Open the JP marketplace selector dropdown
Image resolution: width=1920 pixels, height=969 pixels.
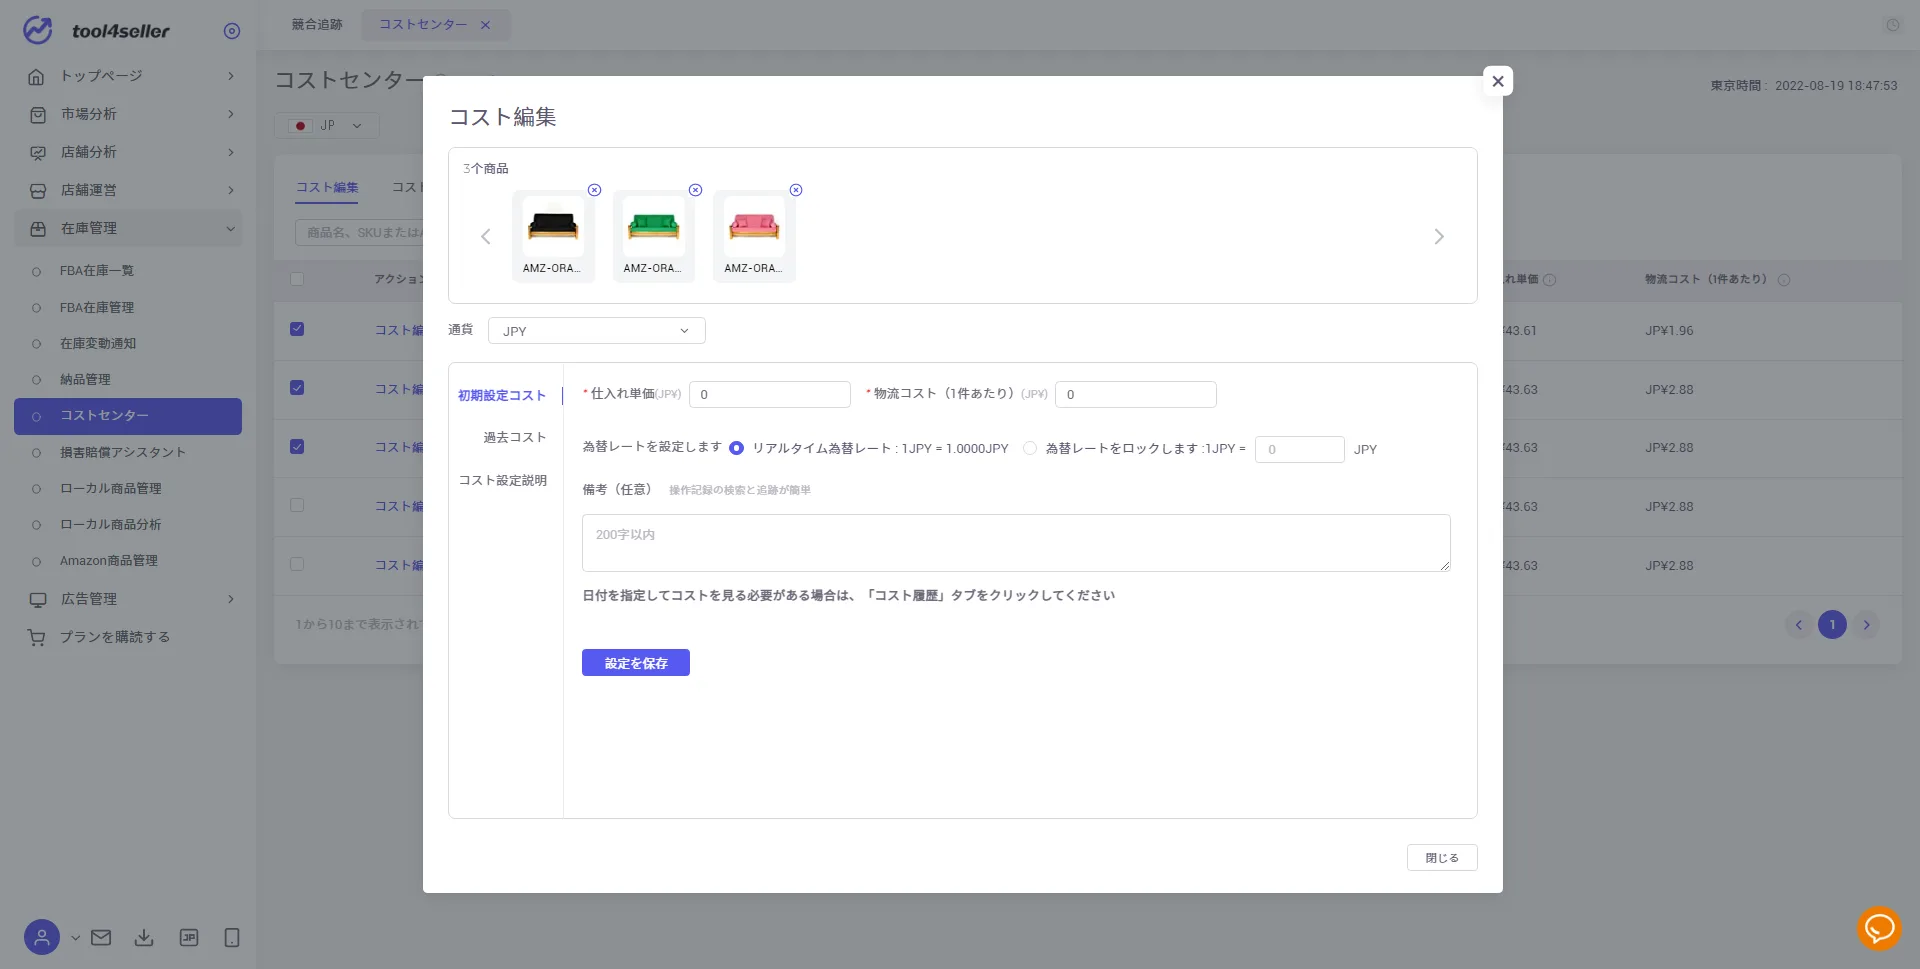[327, 126]
